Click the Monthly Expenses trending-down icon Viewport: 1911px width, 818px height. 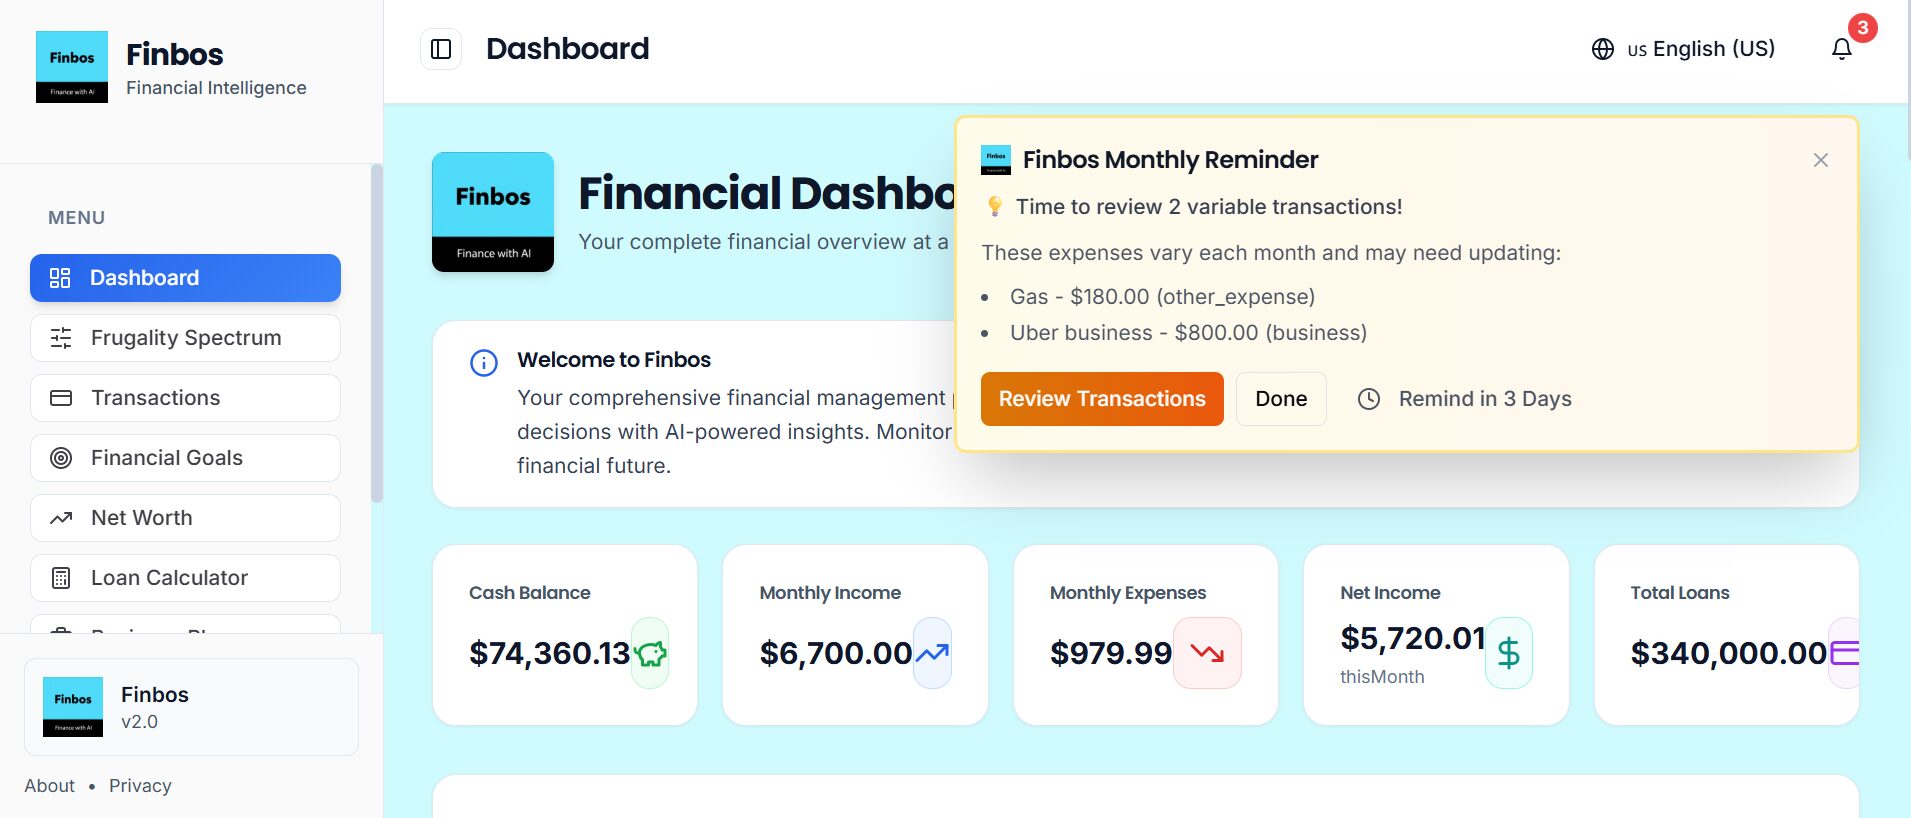[x=1207, y=654]
